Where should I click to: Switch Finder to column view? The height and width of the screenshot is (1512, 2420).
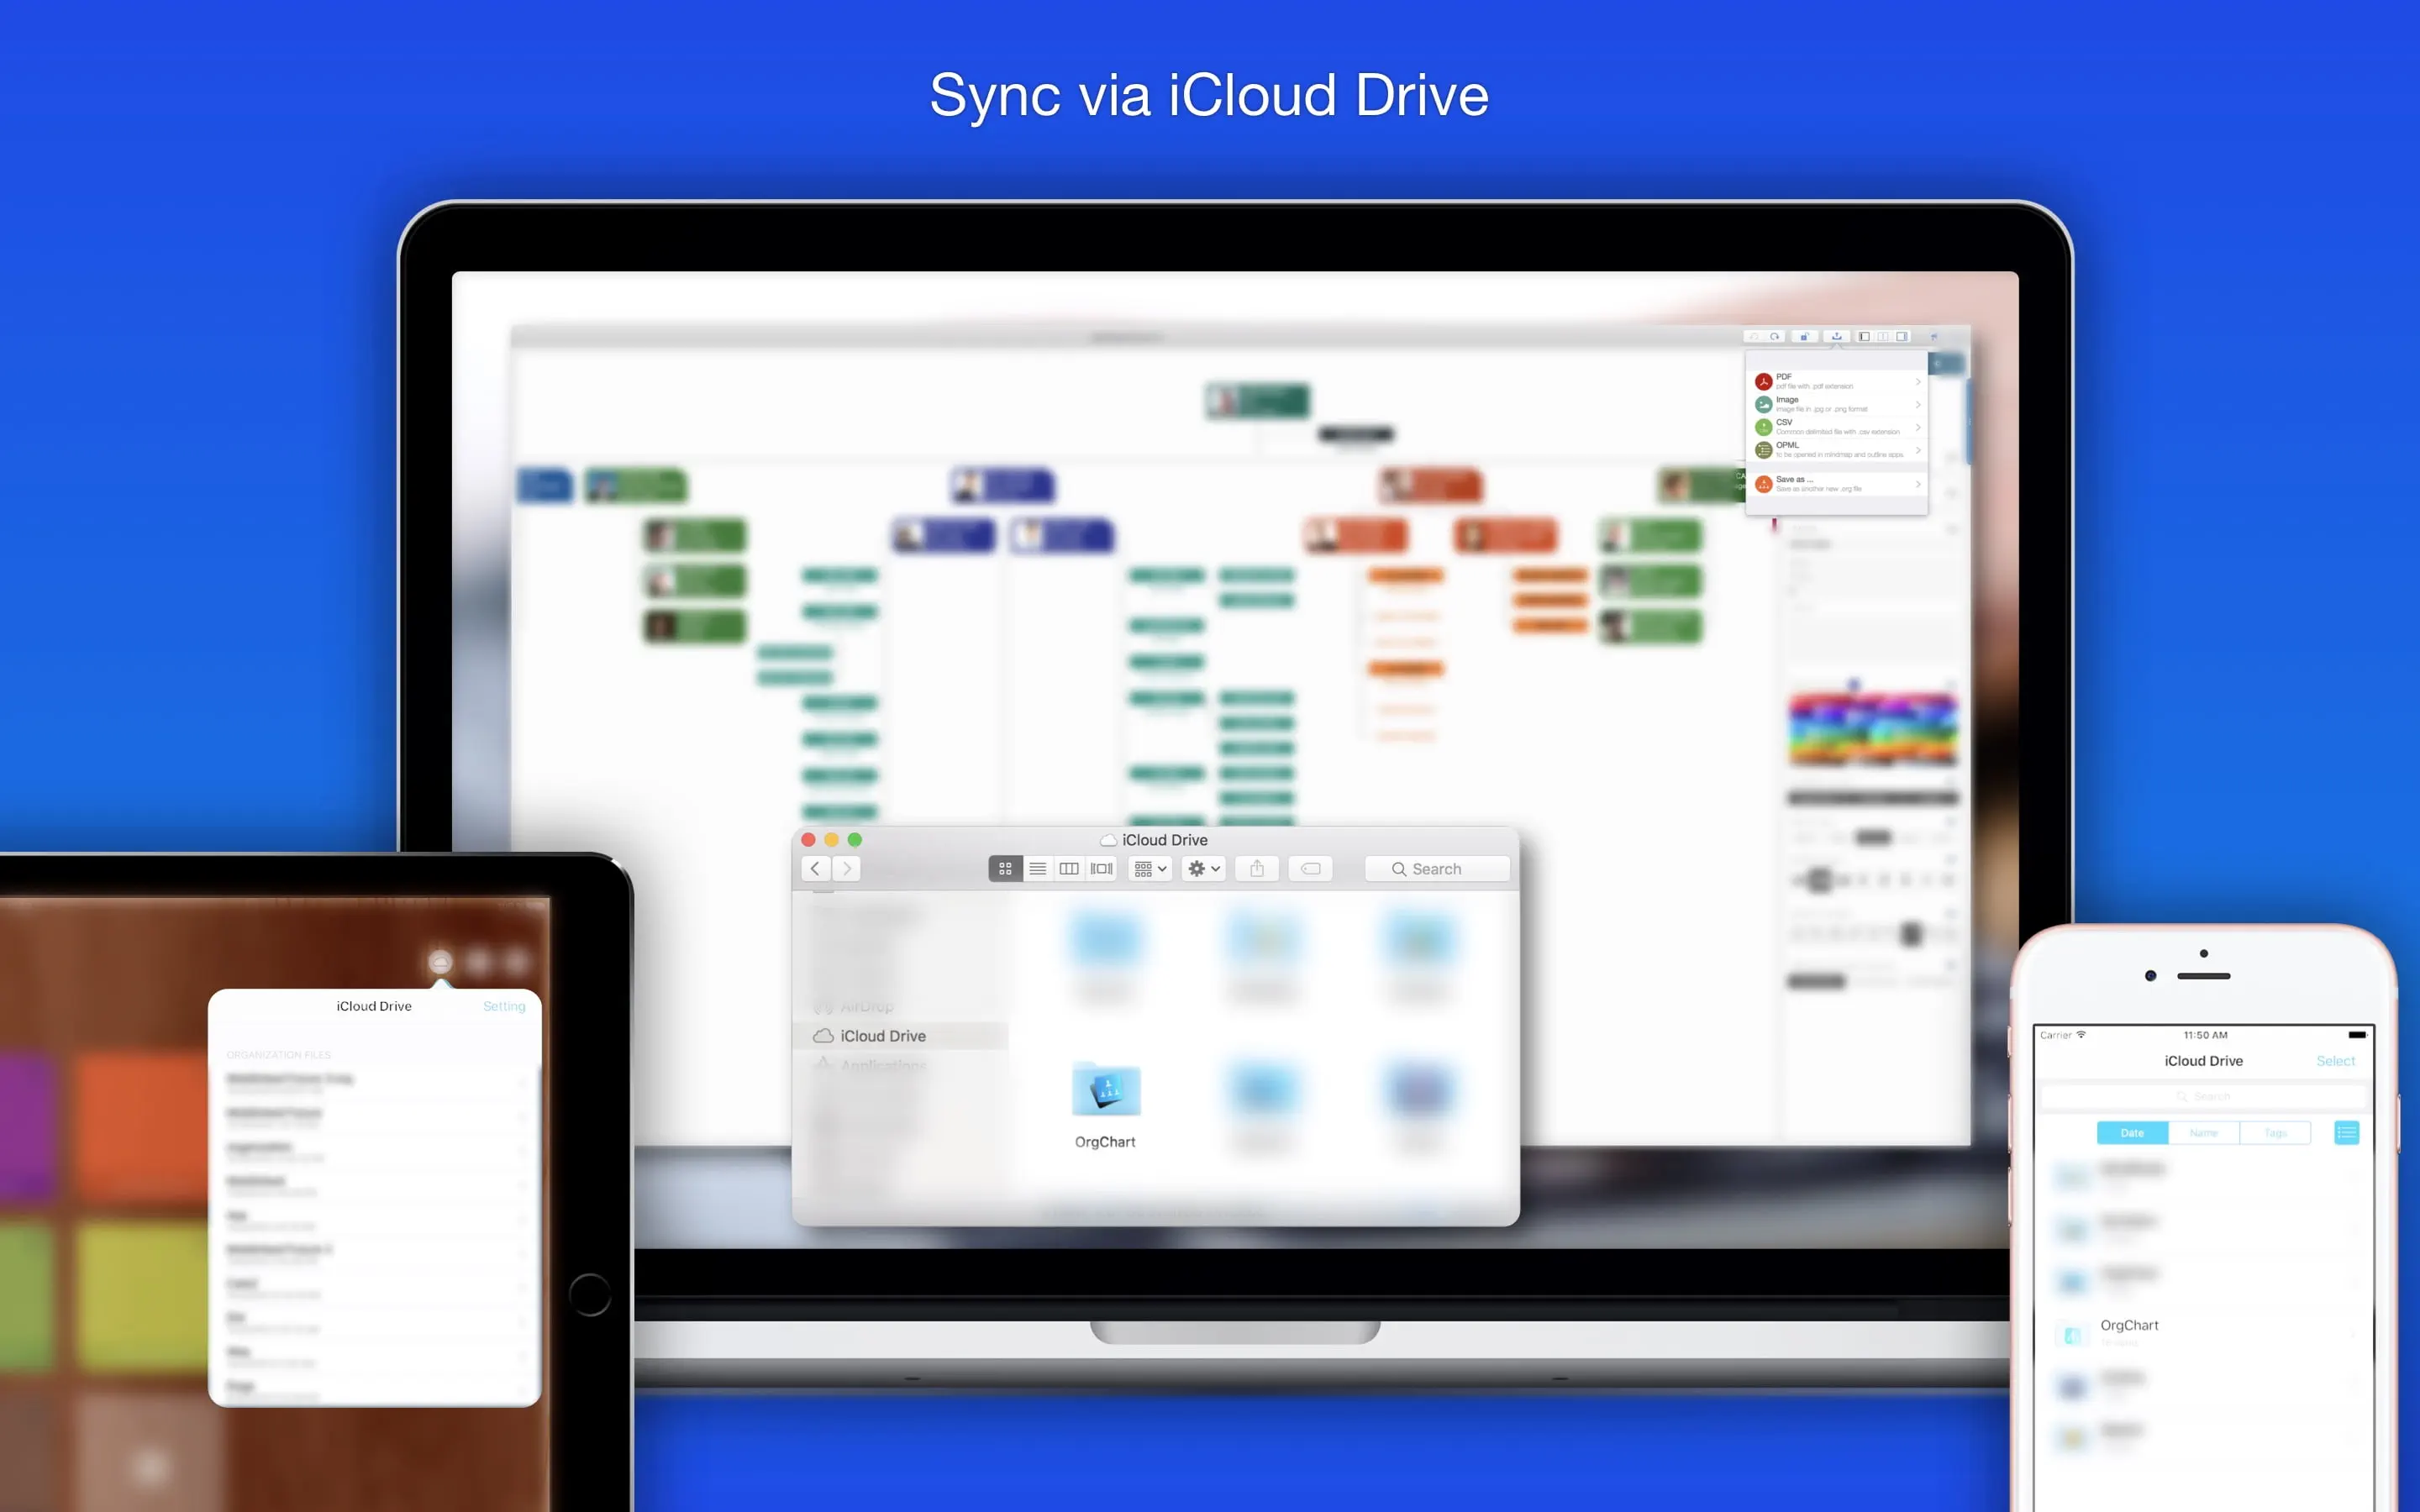1069,869
